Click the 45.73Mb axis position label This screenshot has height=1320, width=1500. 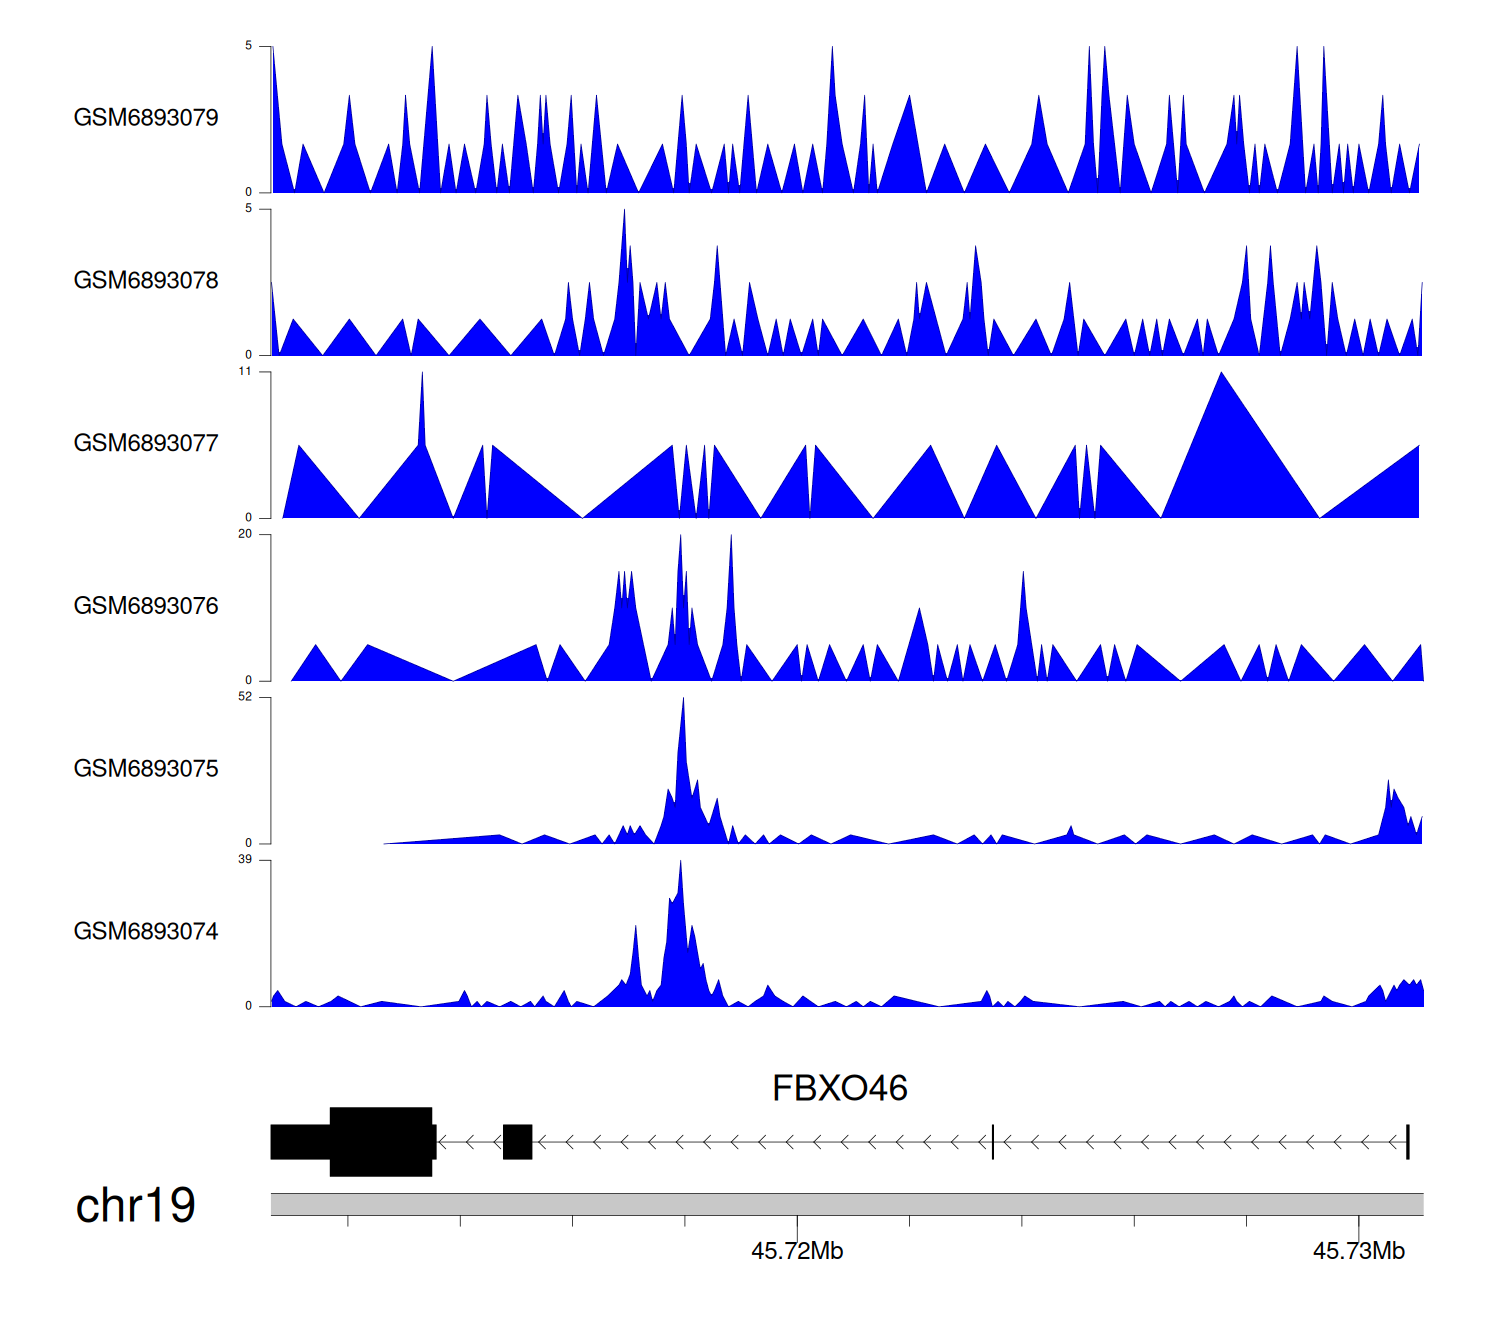coord(1358,1251)
